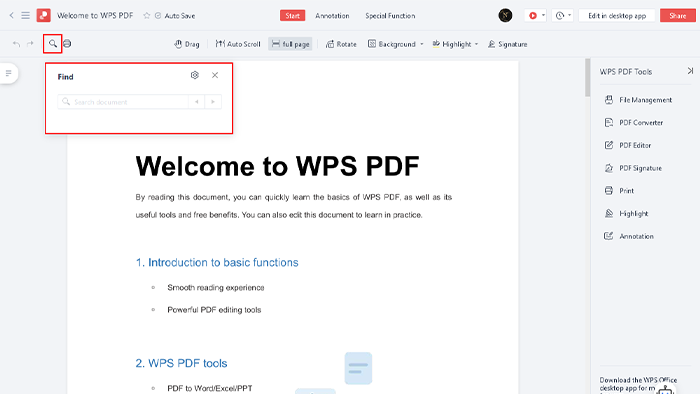This screenshot has height=394, width=700.
Task: Expand the history dropdown arrow
Action: [569, 16]
